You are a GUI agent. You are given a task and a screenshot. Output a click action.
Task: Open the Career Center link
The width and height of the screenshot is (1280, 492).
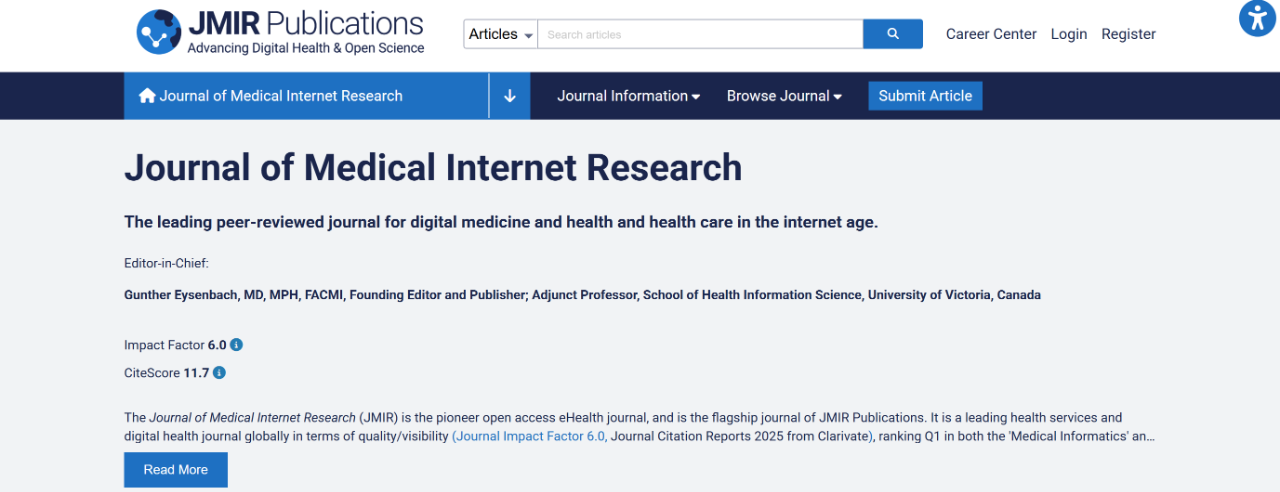991,34
